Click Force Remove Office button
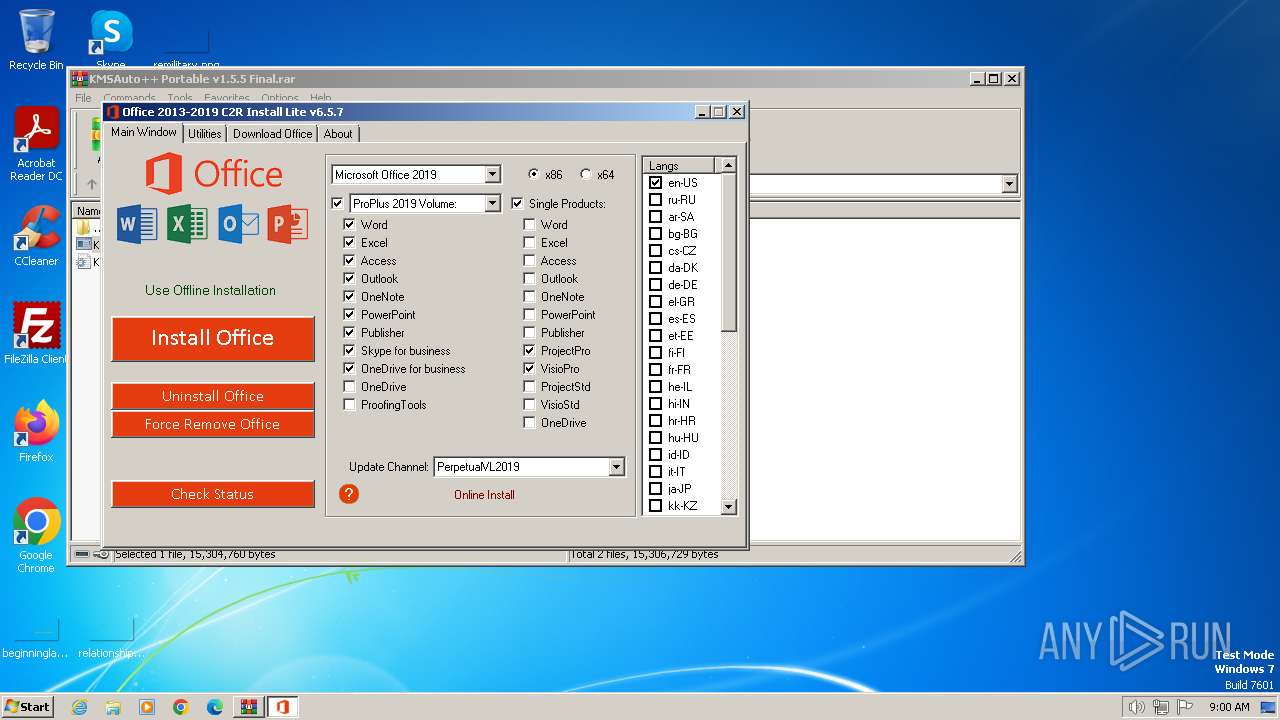 tap(213, 424)
